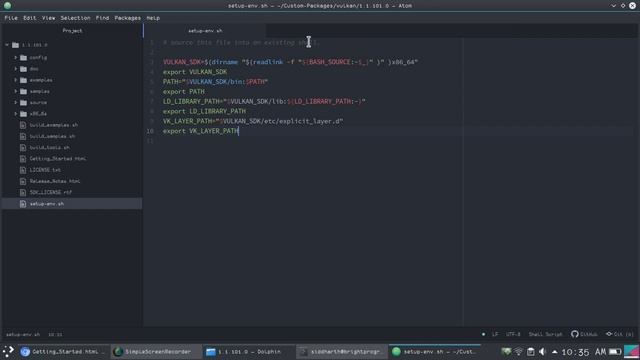Change the LF line ending setting

(495, 334)
